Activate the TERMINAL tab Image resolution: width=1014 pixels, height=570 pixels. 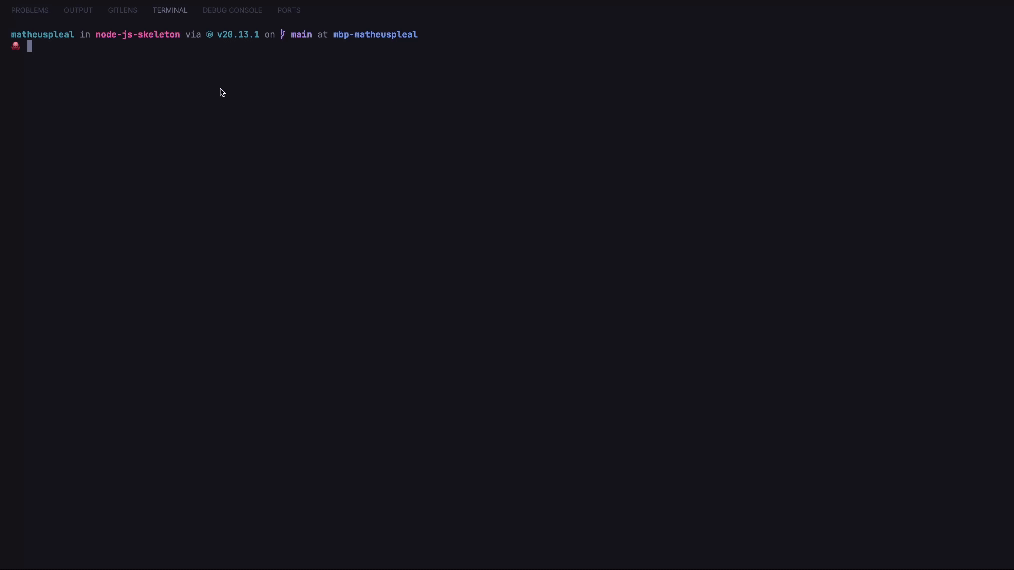(169, 10)
